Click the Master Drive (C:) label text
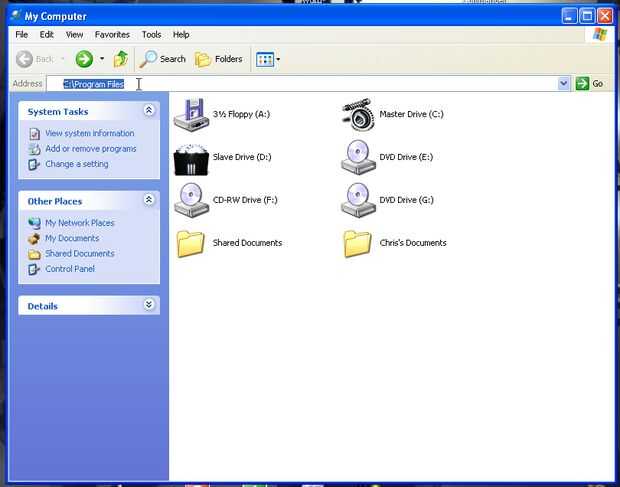This screenshot has width=620, height=487. 412,114
